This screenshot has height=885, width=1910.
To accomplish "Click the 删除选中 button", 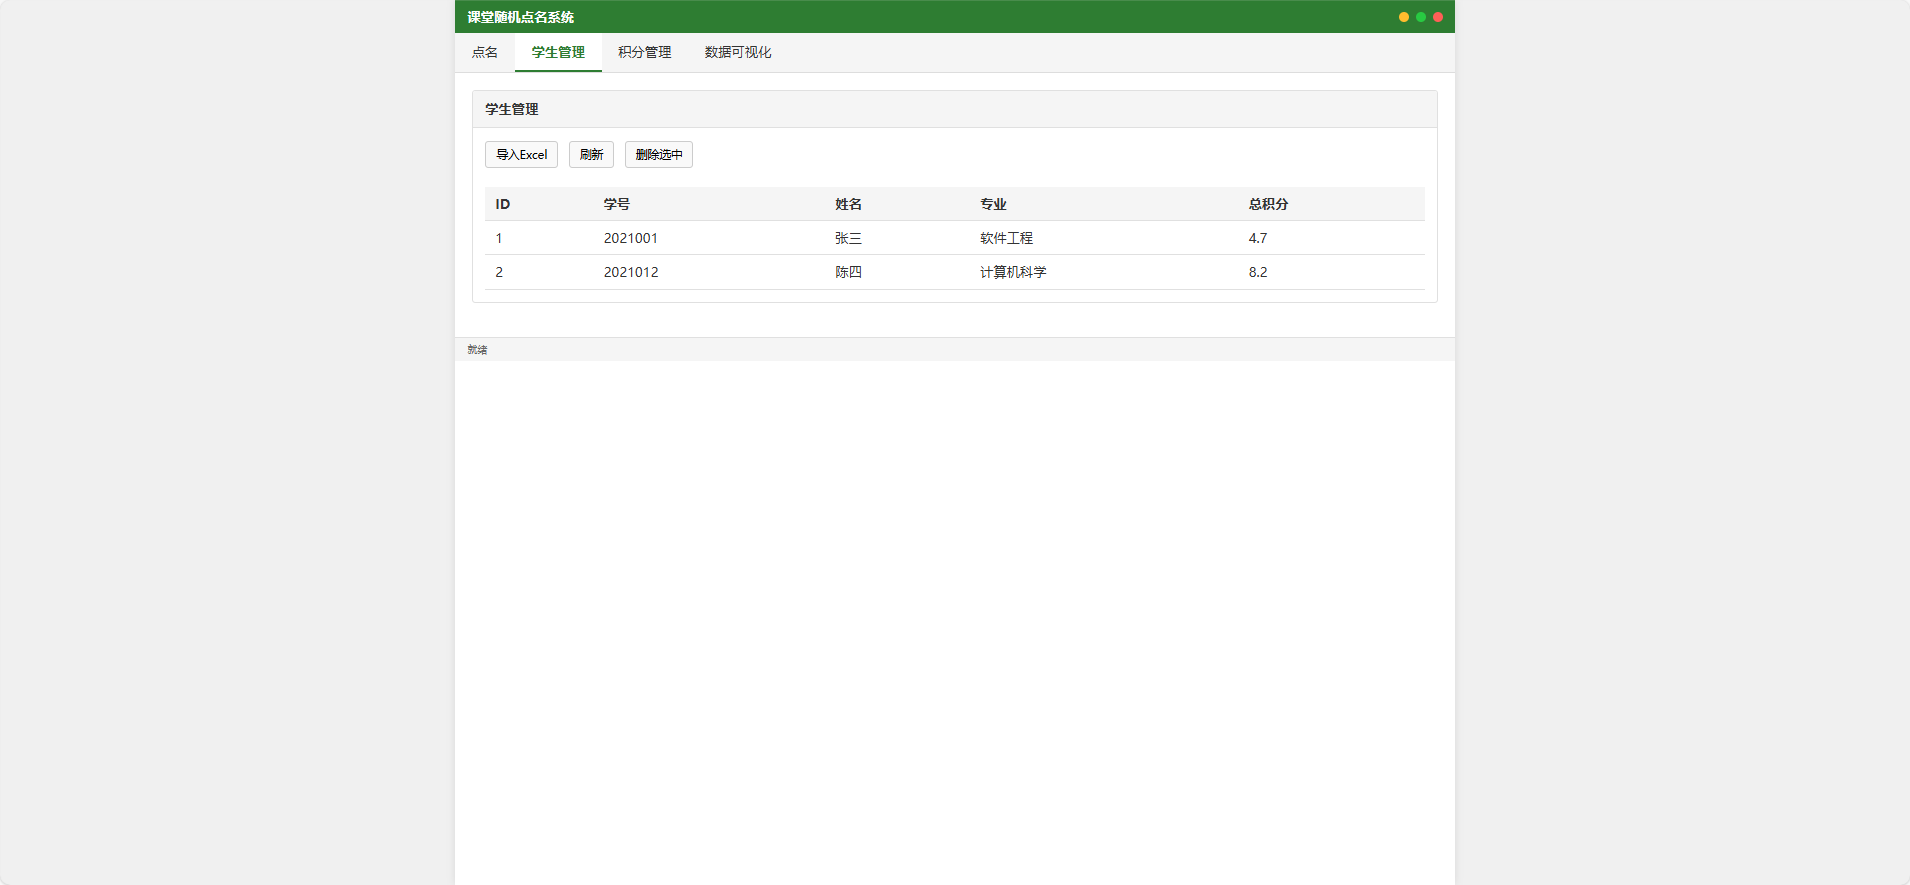I will 658,155.
